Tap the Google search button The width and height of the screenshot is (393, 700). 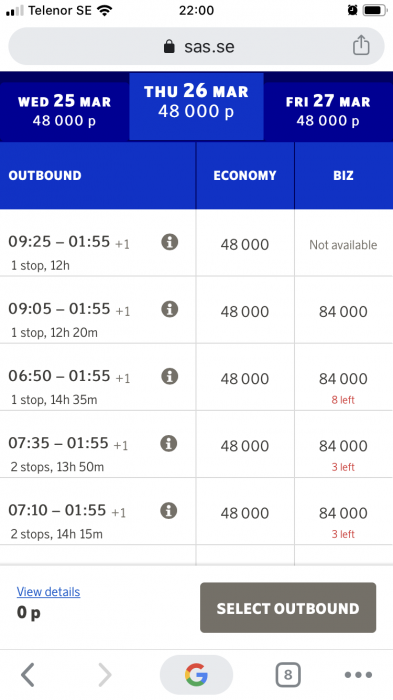[196, 675]
